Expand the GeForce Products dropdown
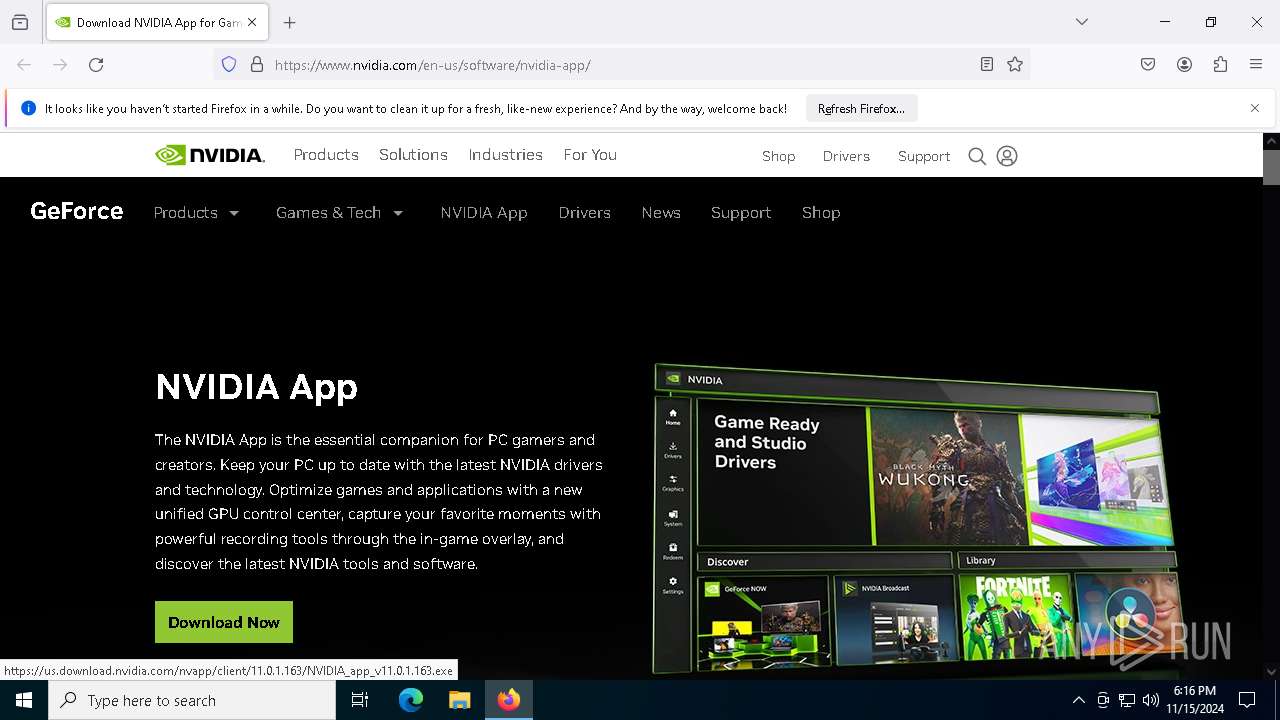Image resolution: width=1280 pixels, height=720 pixels. 197,213
